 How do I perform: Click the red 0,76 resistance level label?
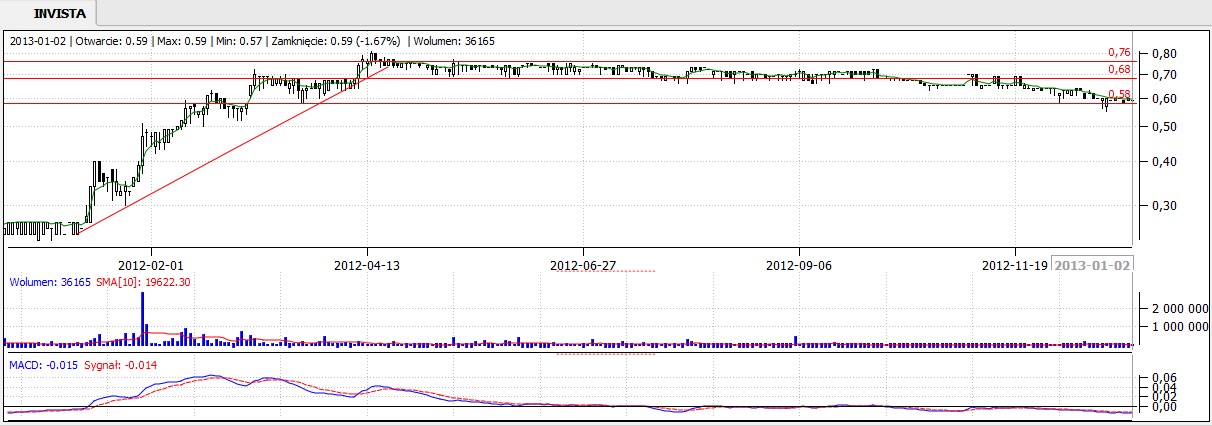pyautogui.click(x=1119, y=52)
